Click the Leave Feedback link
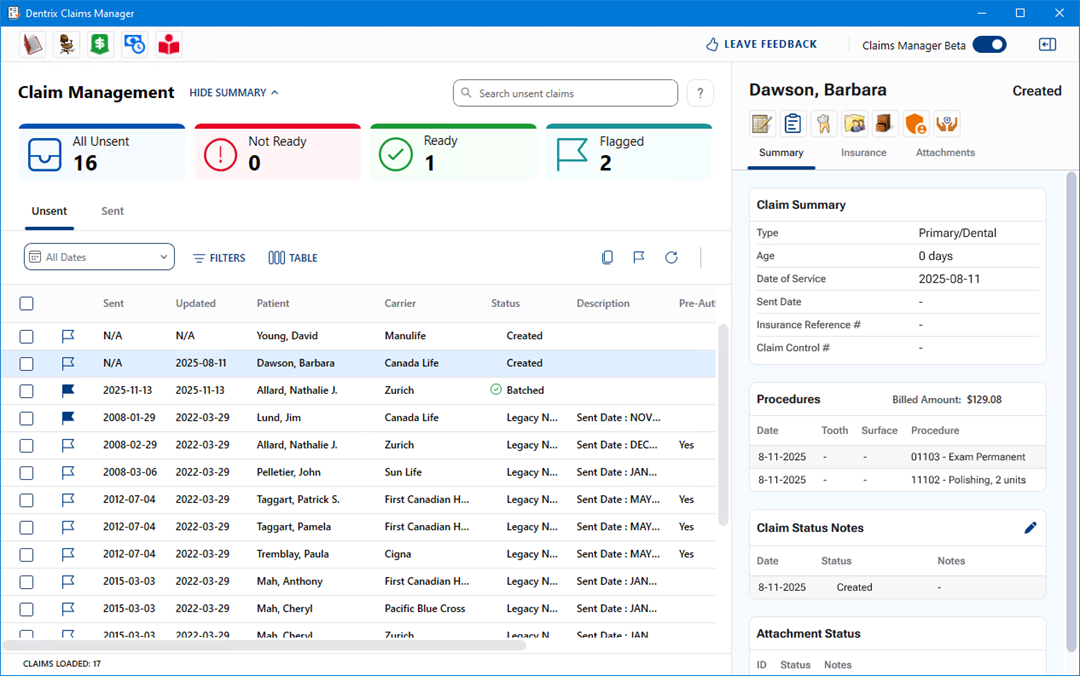The width and height of the screenshot is (1080, 676). click(761, 44)
